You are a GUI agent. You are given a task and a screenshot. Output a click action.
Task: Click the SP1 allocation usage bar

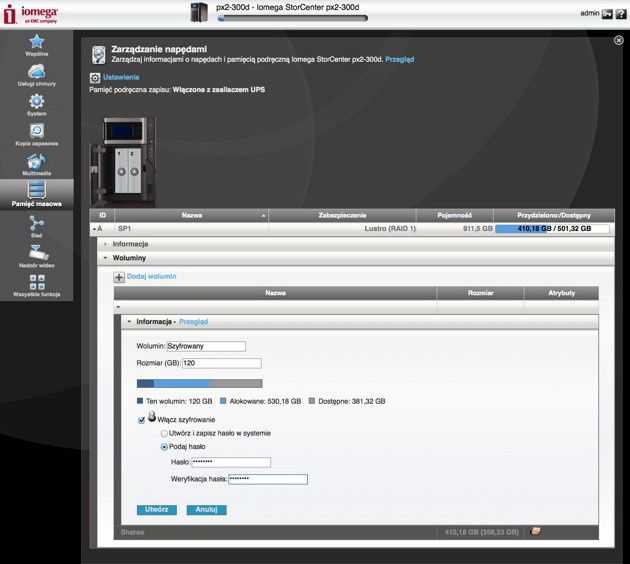pyautogui.click(x=552, y=229)
